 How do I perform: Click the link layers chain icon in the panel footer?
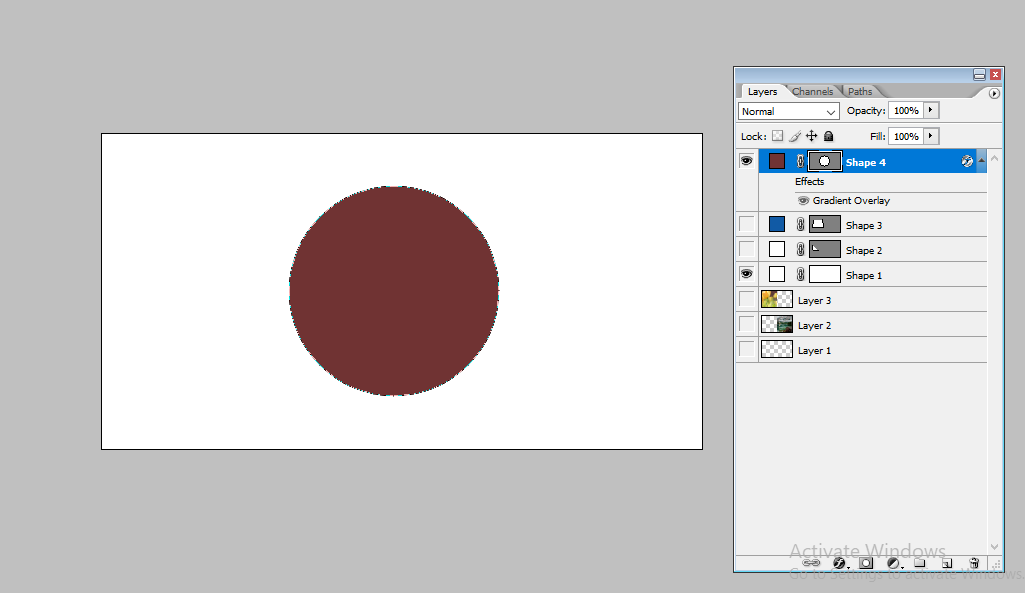pos(811,563)
